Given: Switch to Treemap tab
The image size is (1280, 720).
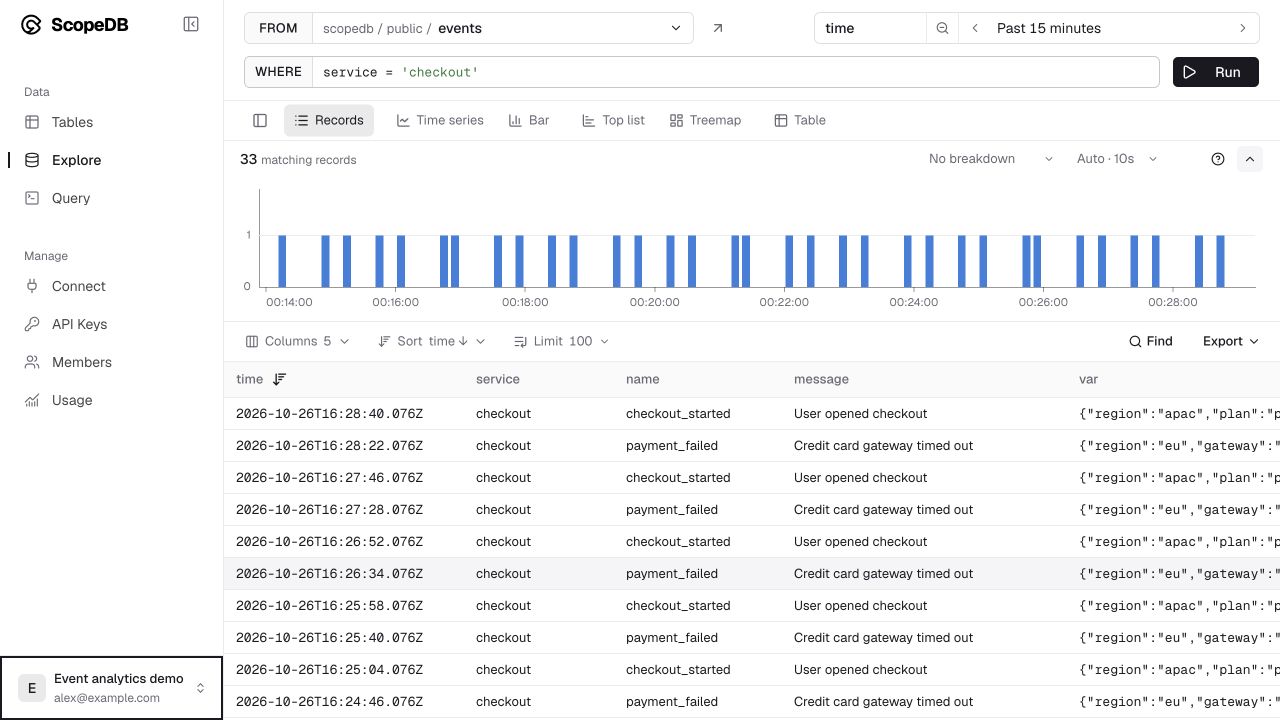Looking at the screenshot, I should 705,120.
